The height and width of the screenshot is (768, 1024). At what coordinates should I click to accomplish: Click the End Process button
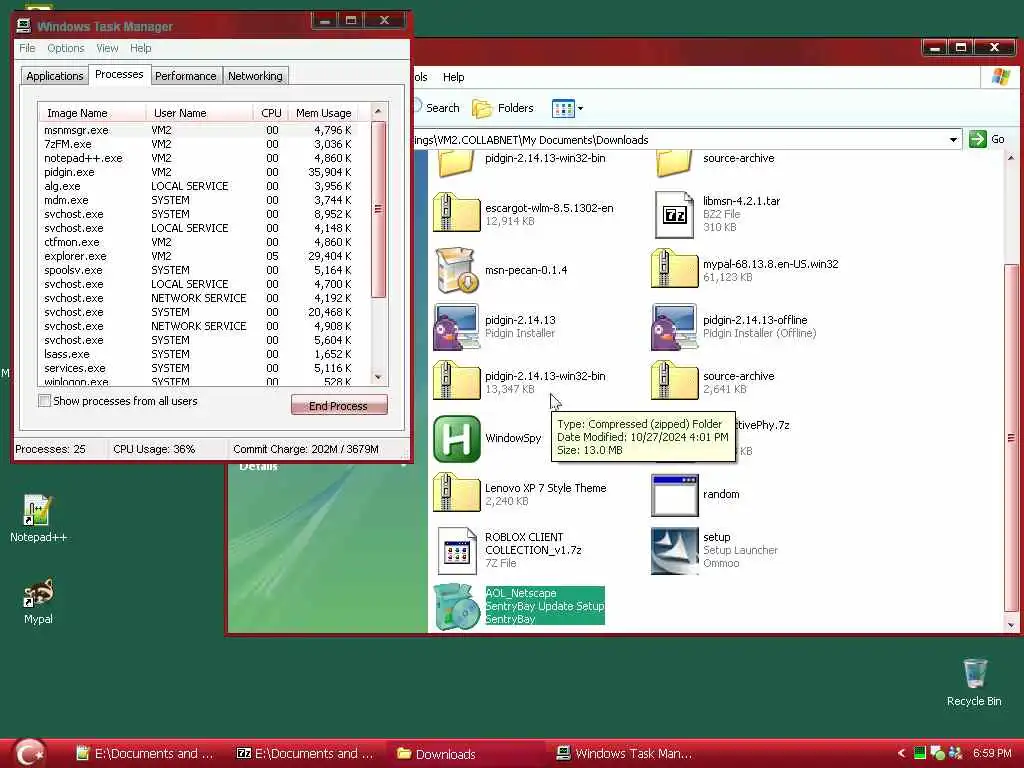point(339,406)
